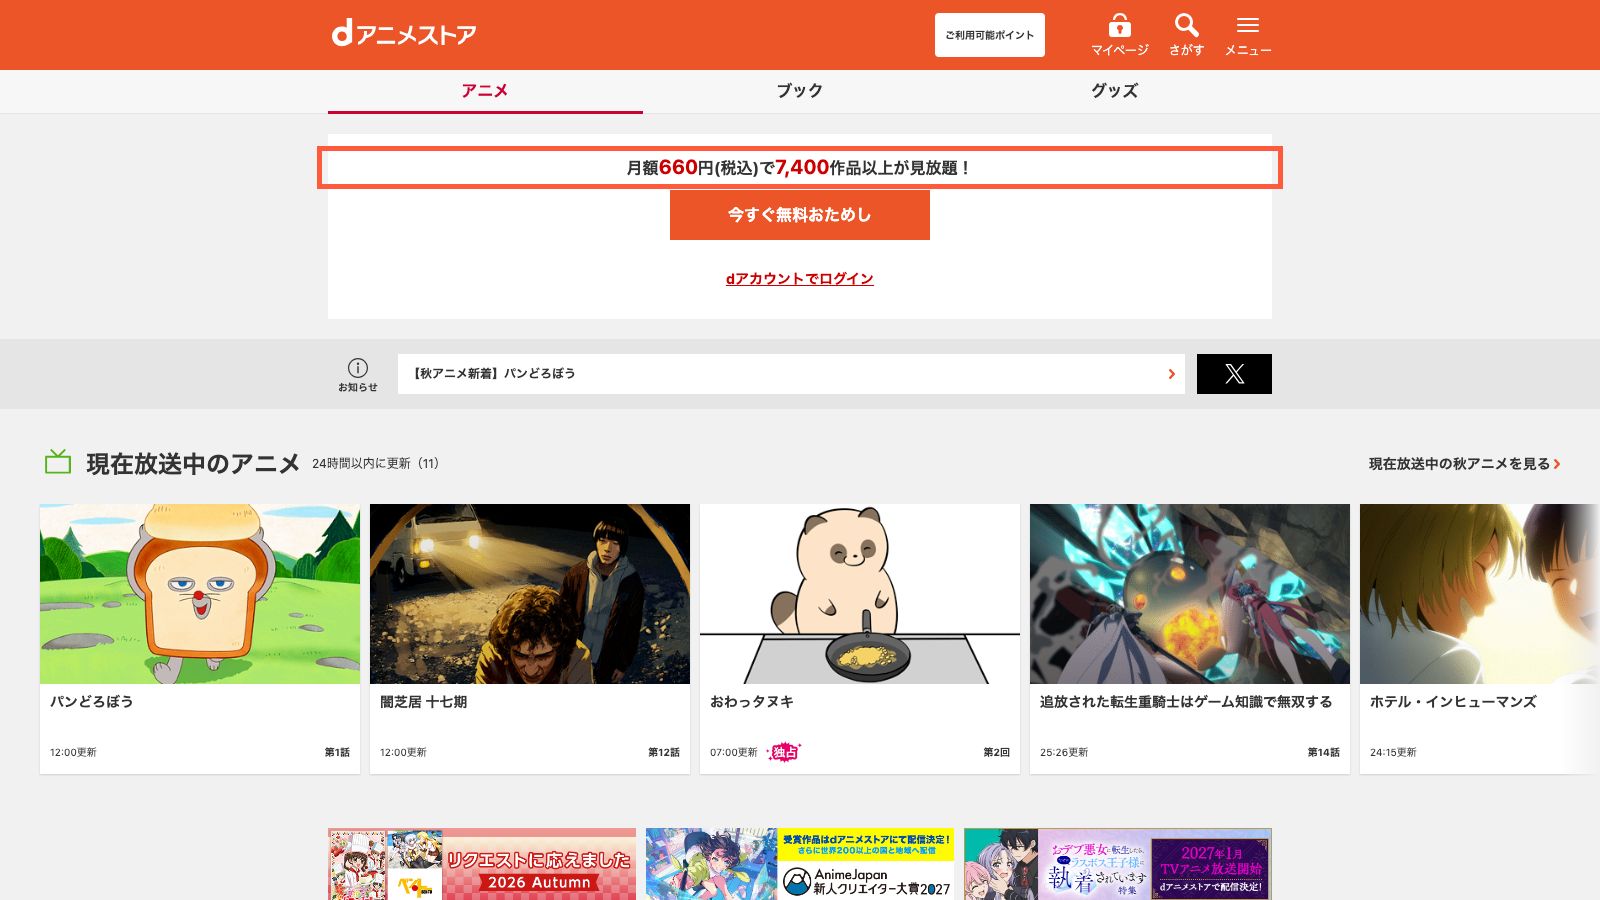Click the 24時間以内に更新（11）text

tap(376, 464)
